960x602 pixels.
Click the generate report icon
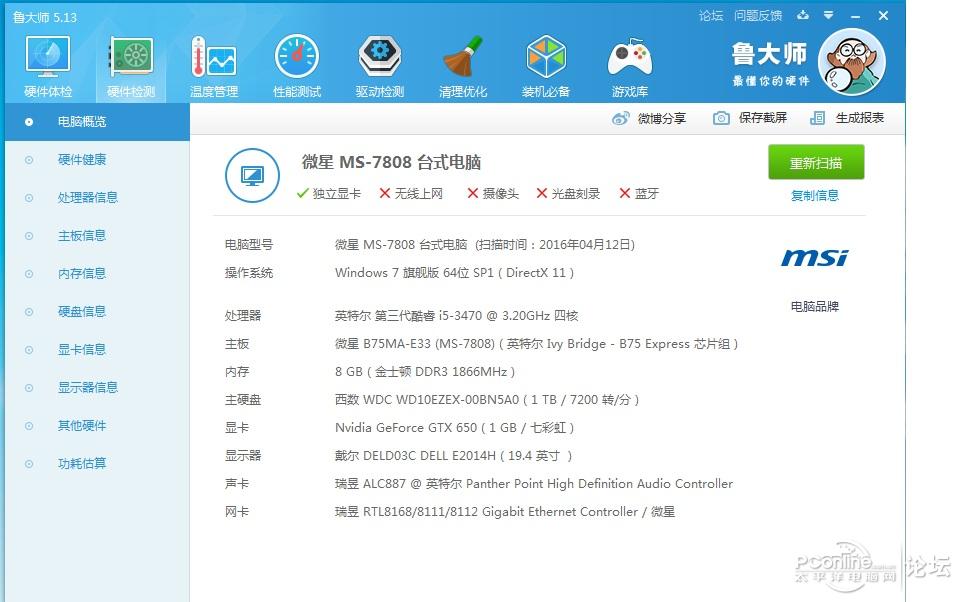pyautogui.click(x=817, y=118)
